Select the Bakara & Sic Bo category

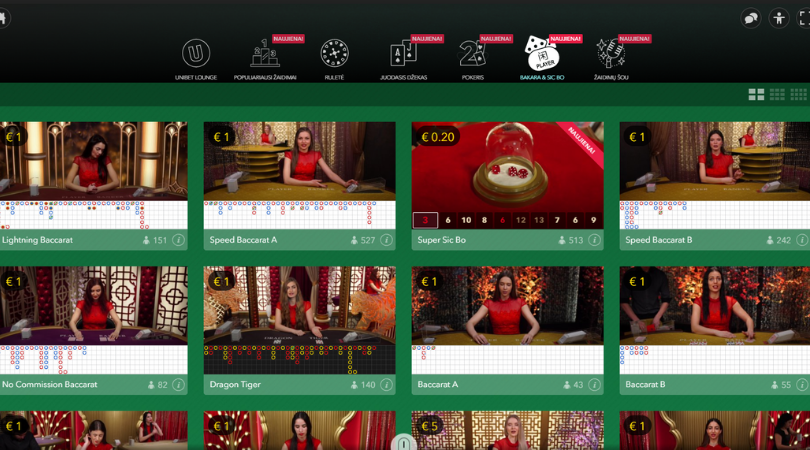tap(542, 59)
